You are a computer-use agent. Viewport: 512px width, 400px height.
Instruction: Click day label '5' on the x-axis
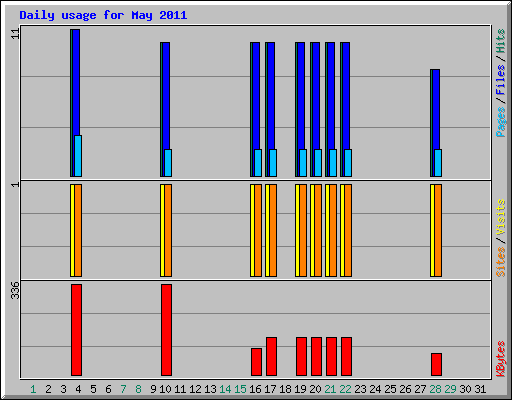pos(93,389)
